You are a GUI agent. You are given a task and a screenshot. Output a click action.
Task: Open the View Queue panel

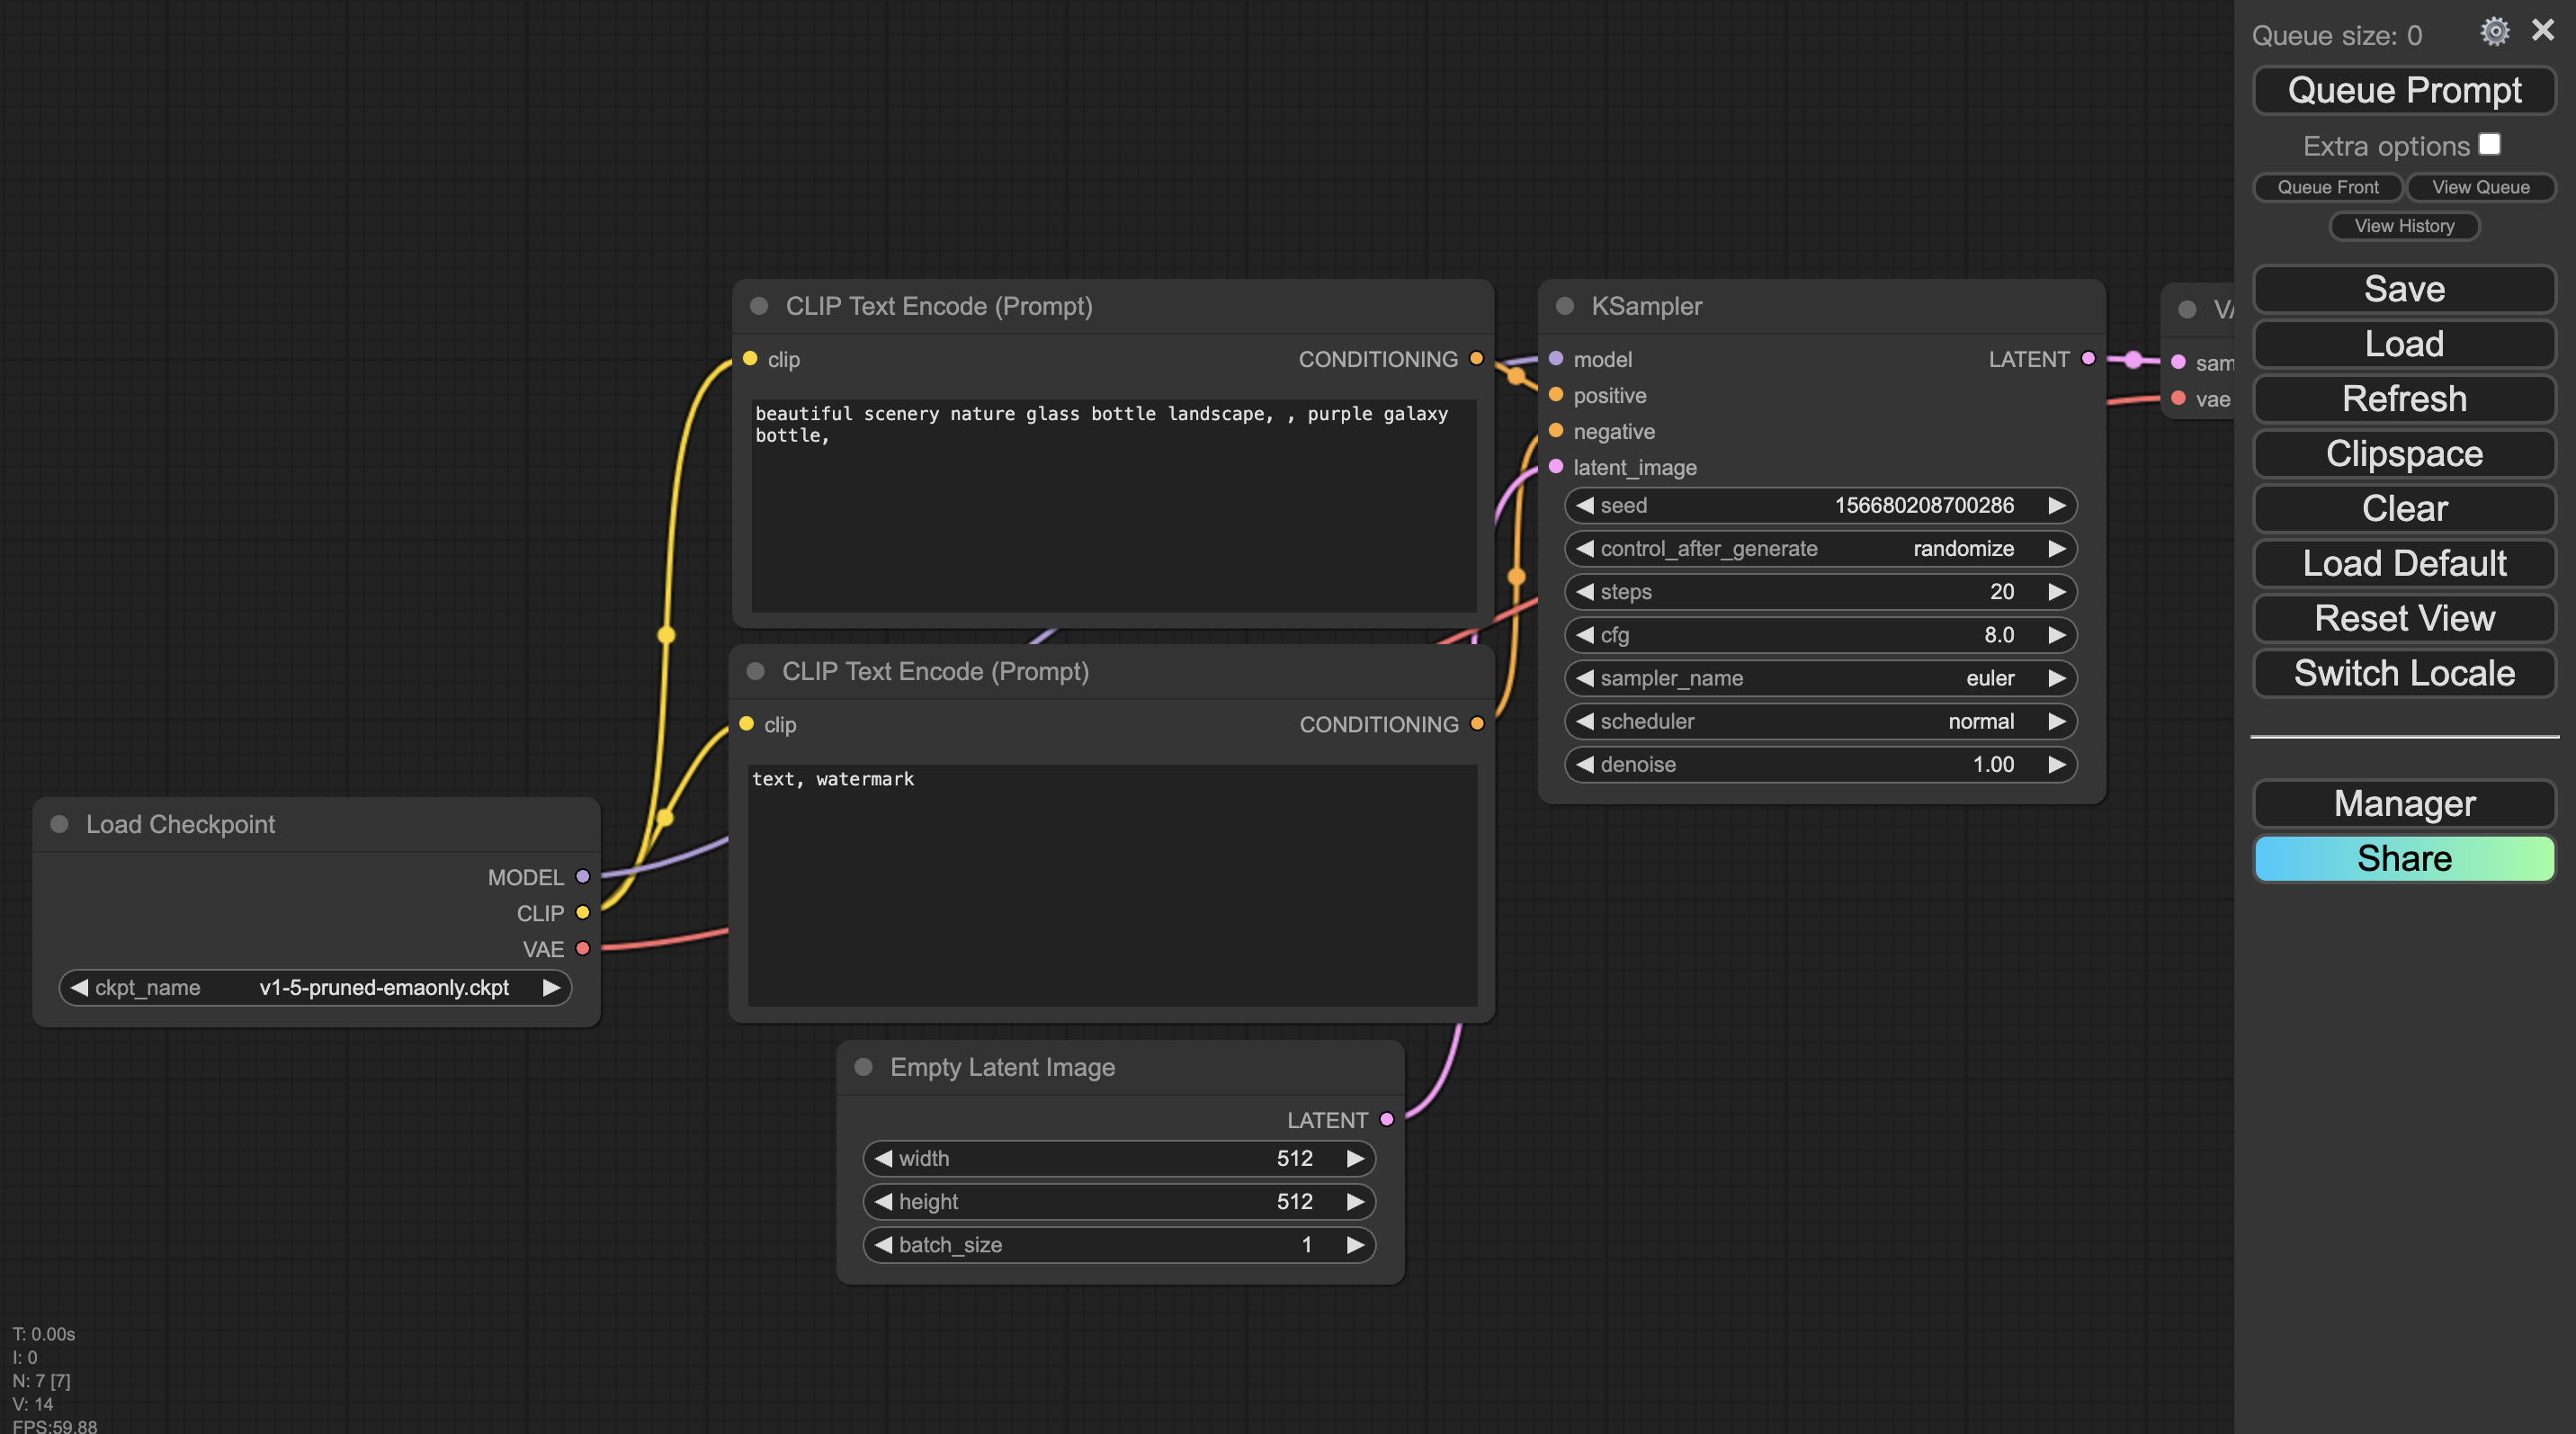tap(2480, 187)
